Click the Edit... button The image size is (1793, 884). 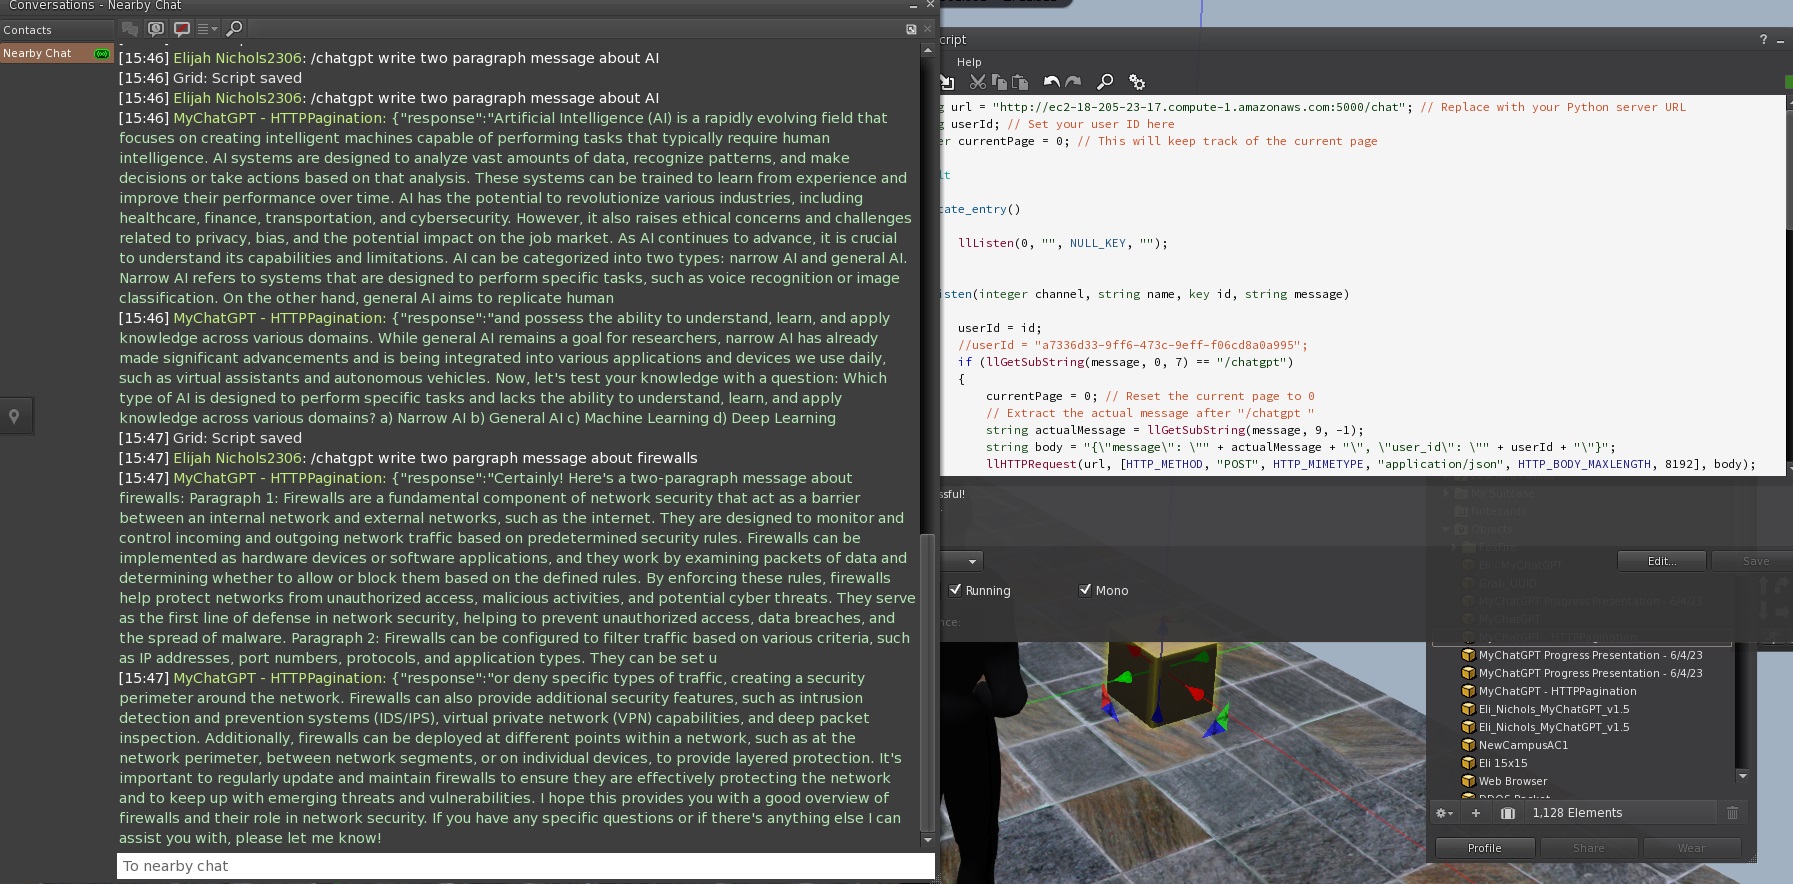[1661, 561]
